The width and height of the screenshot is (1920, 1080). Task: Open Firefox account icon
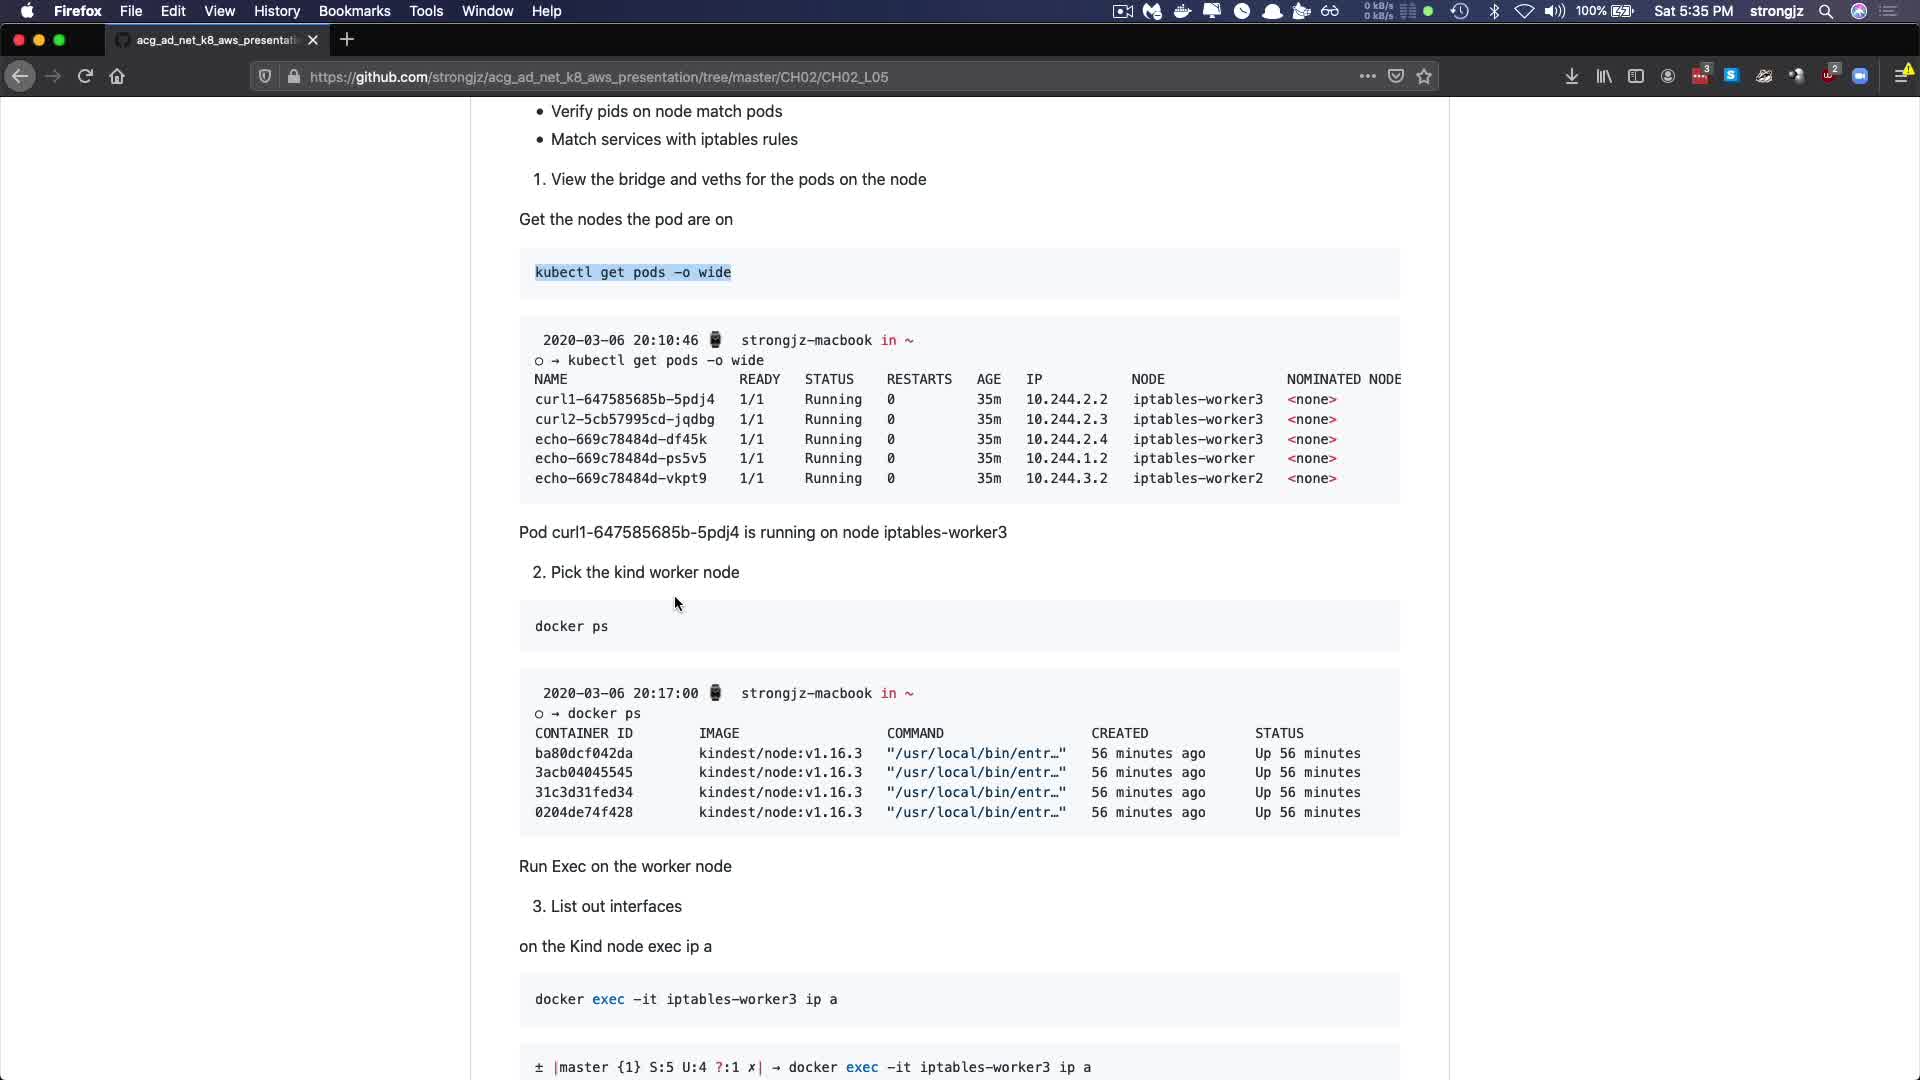point(1668,76)
